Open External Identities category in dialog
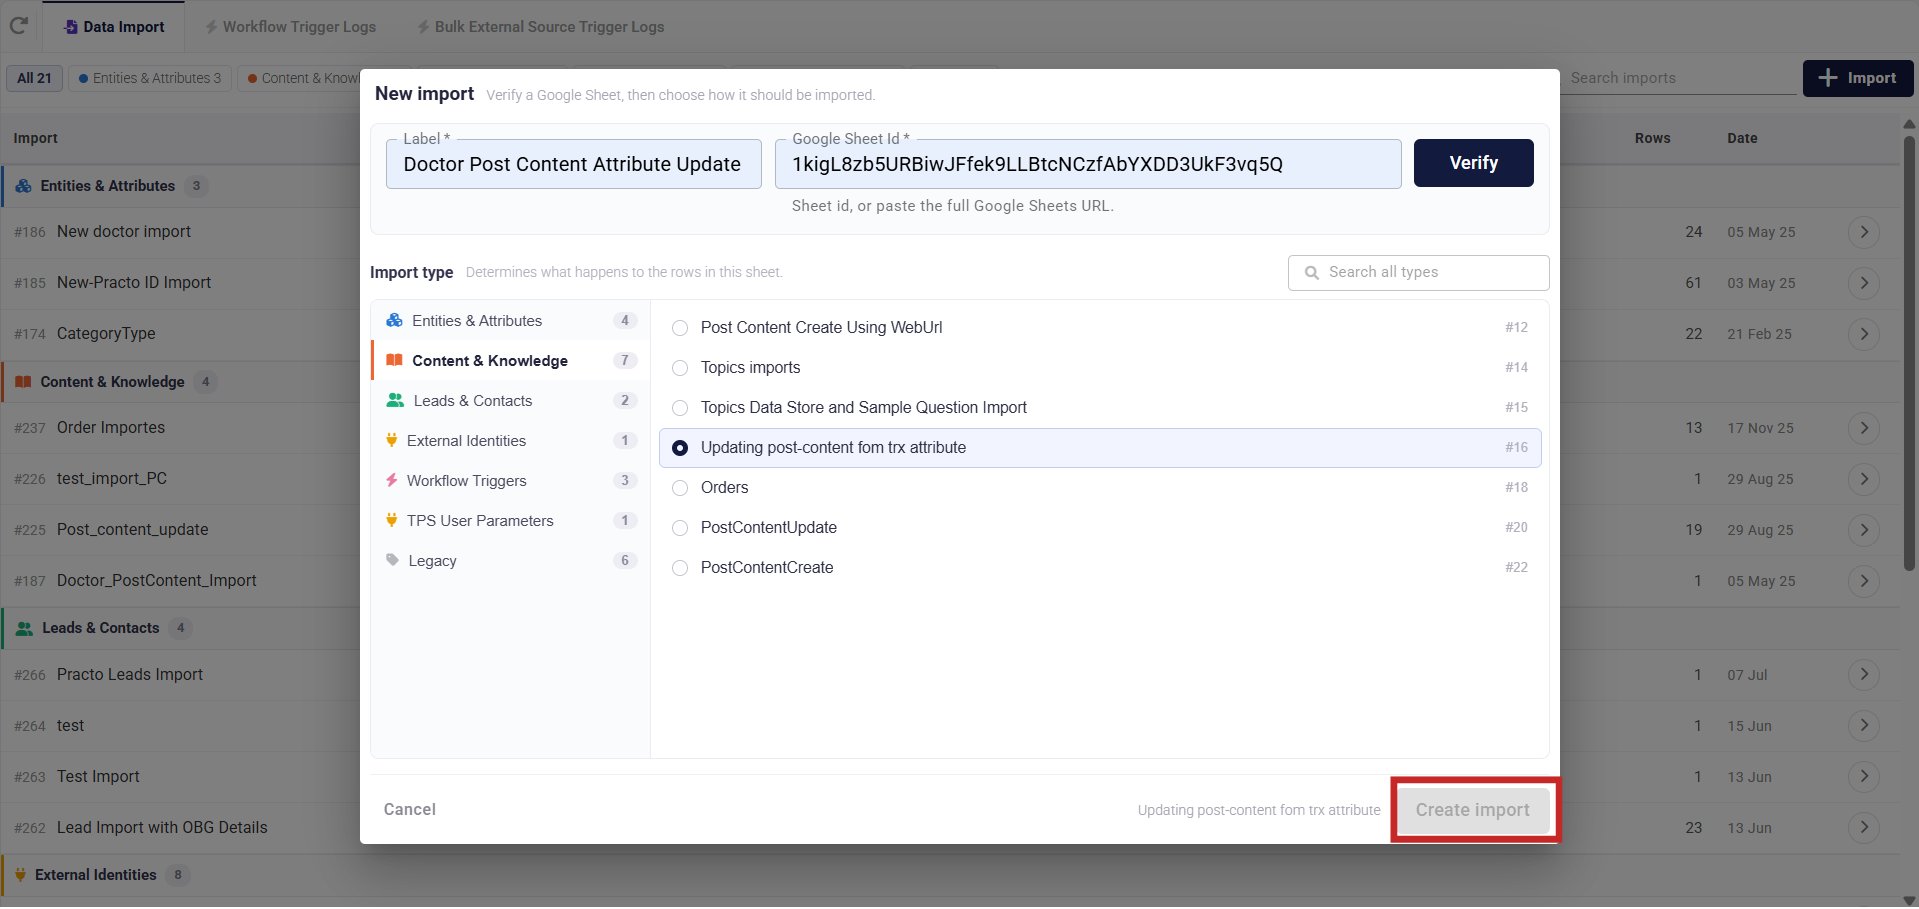Screen dimensions: 1919x909 (x=510, y=441)
